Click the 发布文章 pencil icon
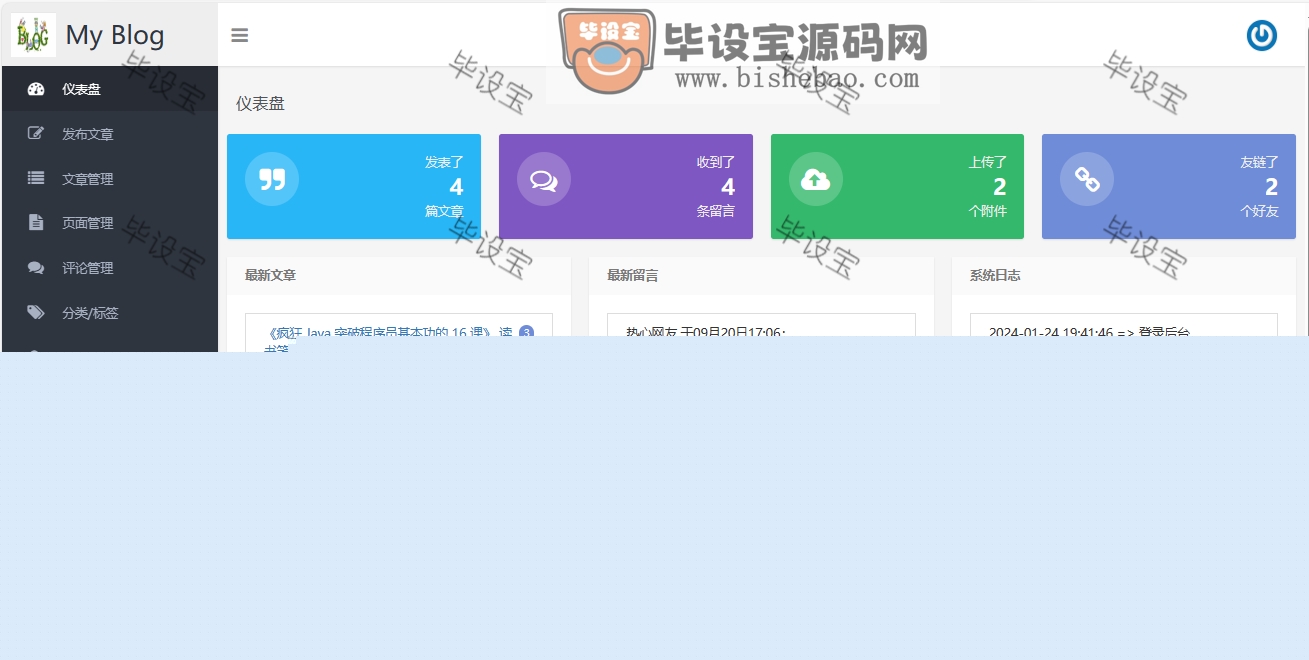The height and width of the screenshot is (660, 1309). [36, 134]
